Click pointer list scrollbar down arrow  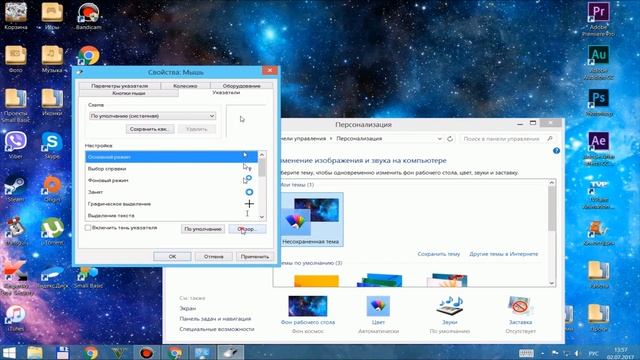pyautogui.click(x=262, y=217)
